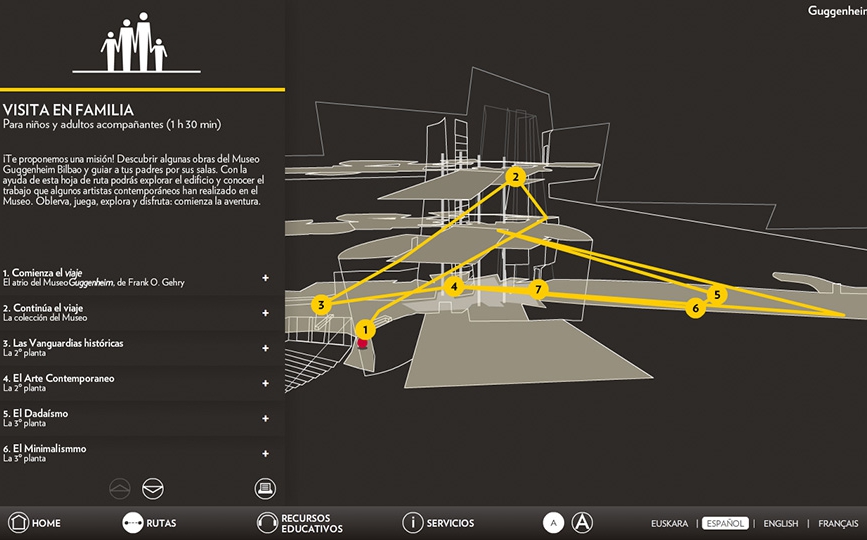The height and width of the screenshot is (540, 867).
Task: Select map stop marker 7
Action: pyautogui.click(x=538, y=289)
